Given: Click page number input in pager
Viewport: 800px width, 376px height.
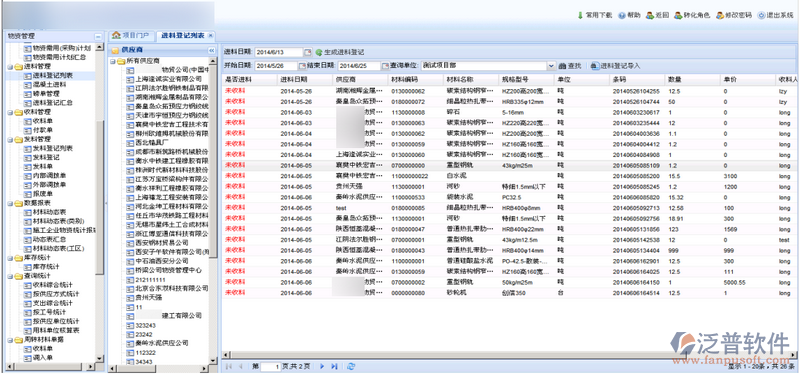Looking at the screenshot, I should 270,366.
